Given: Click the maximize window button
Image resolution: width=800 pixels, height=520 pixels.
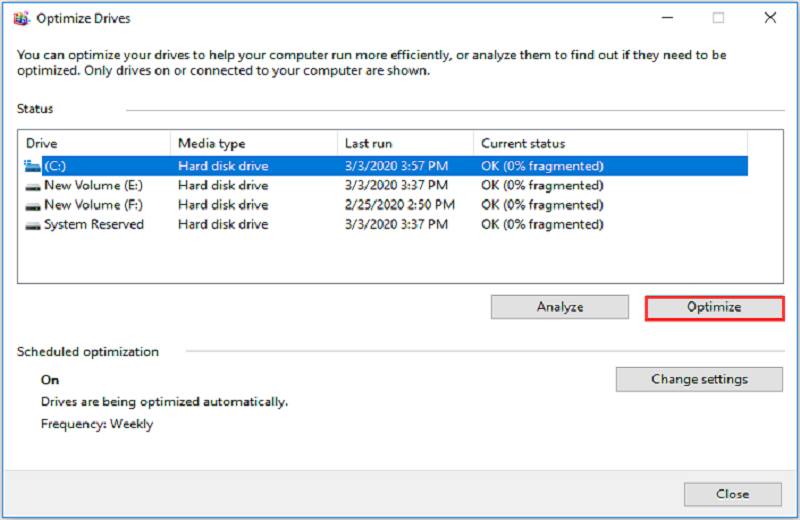Looking at the screenshot, I should [718, 18].
